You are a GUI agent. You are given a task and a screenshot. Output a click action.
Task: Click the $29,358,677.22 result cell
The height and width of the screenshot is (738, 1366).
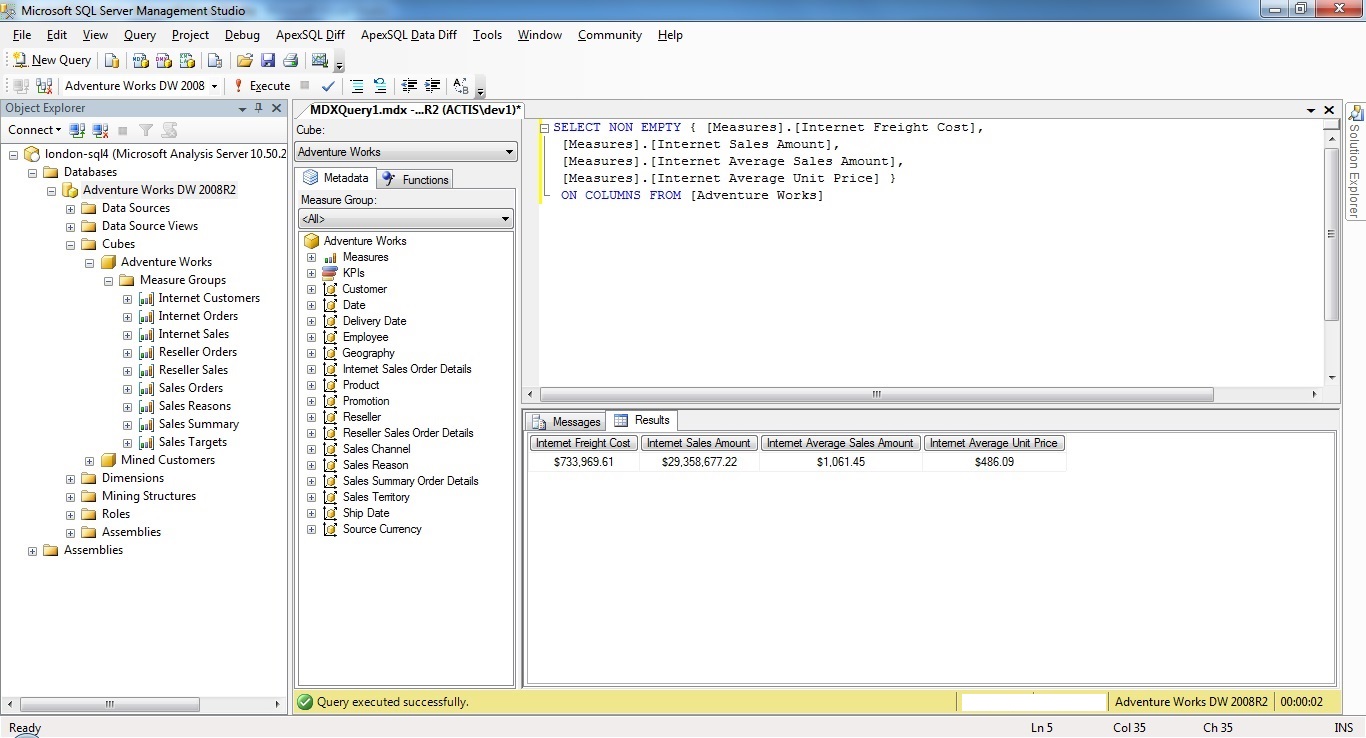[x=699, y=462]
